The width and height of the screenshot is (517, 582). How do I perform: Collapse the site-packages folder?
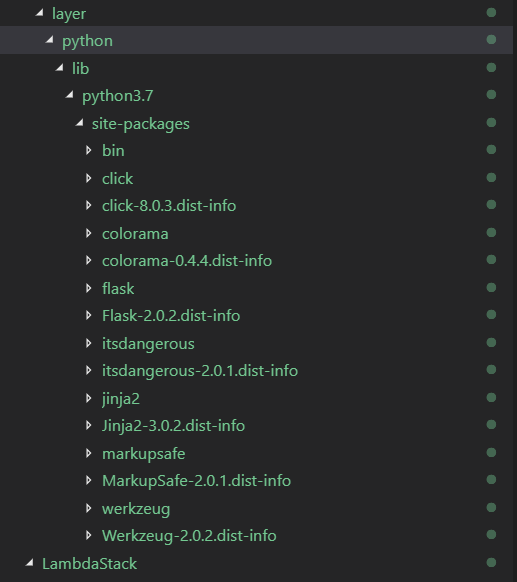click(x=79, y=123)
